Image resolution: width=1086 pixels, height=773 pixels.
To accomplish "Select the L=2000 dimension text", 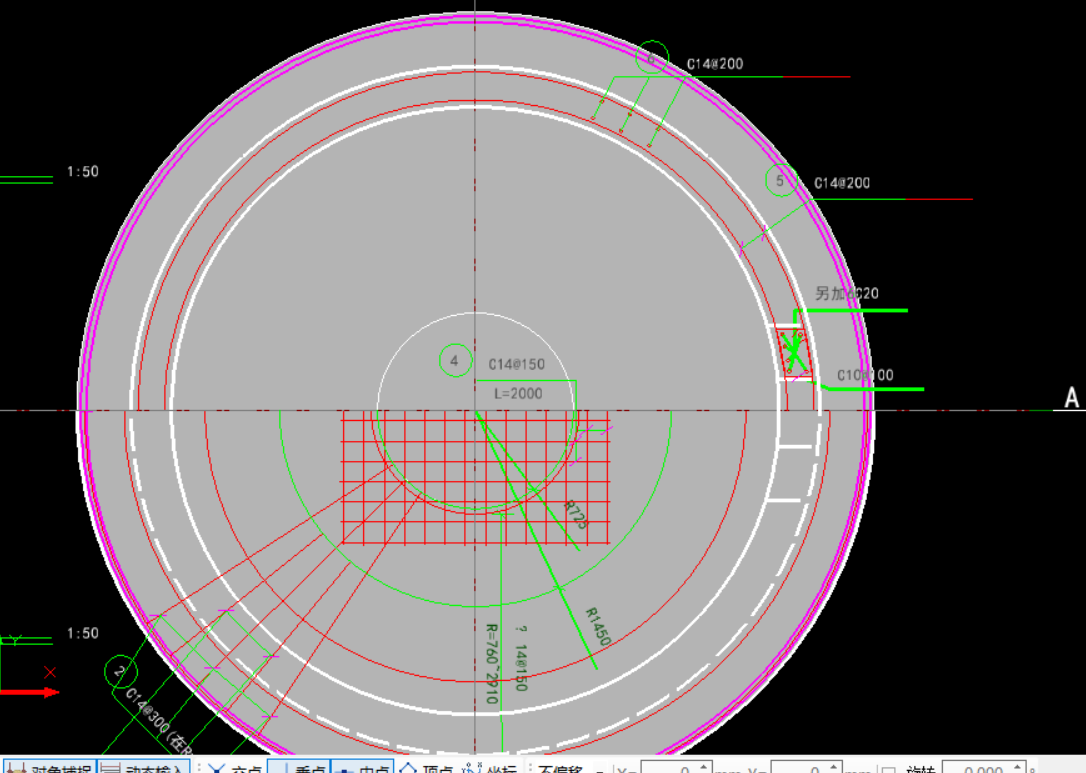I will 518,393.
